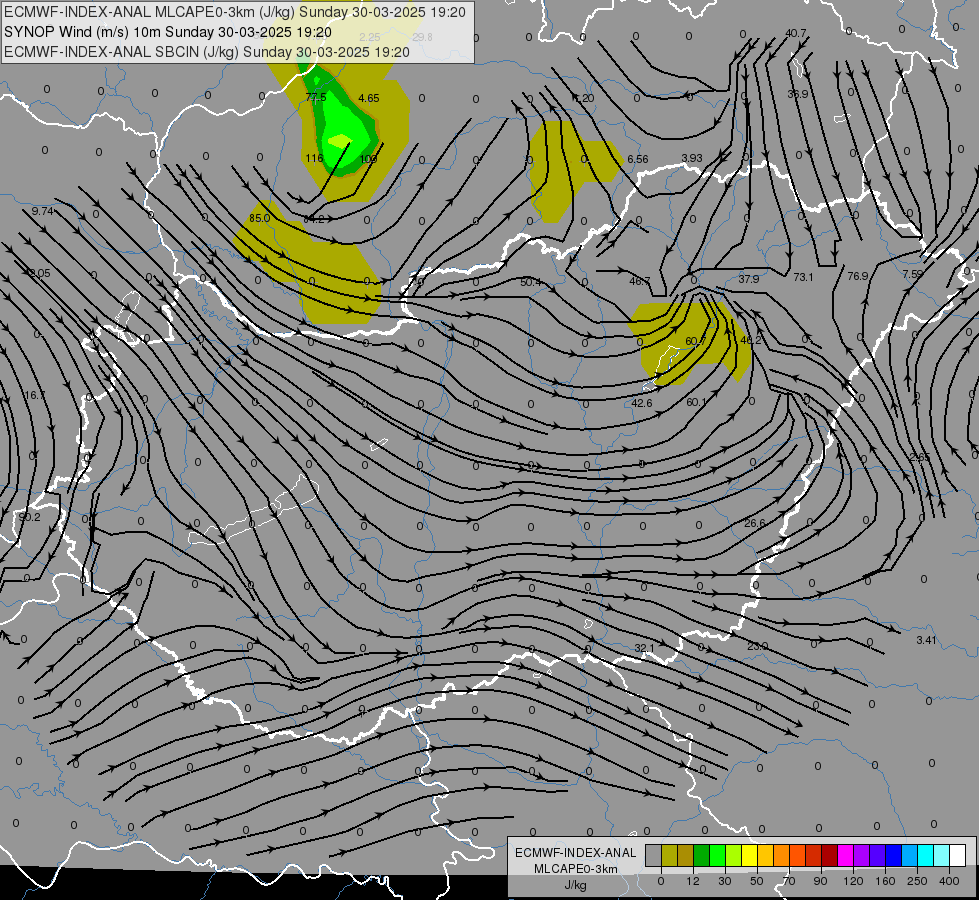The width and height of the screenshot is (979, 900).
Task: Click the map value 26.6
Action: tap(755, 523)
